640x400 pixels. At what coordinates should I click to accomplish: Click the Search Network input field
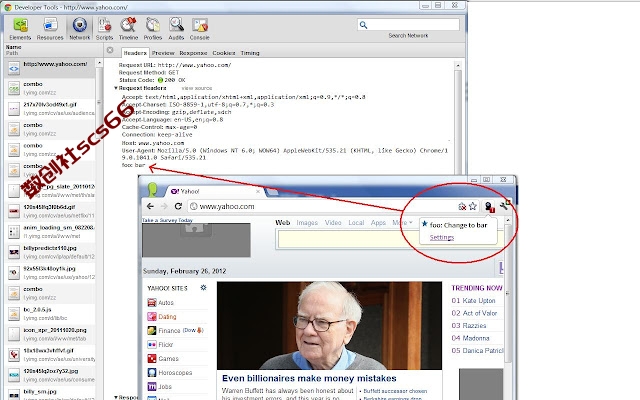(x=408, y=25)
